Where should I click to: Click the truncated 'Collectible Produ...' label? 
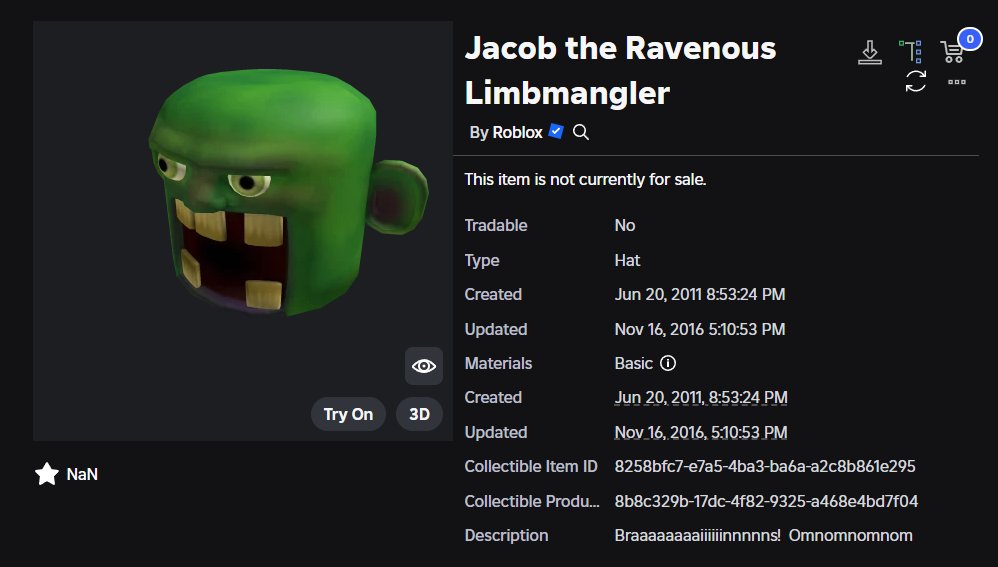(x=532, y=501)
